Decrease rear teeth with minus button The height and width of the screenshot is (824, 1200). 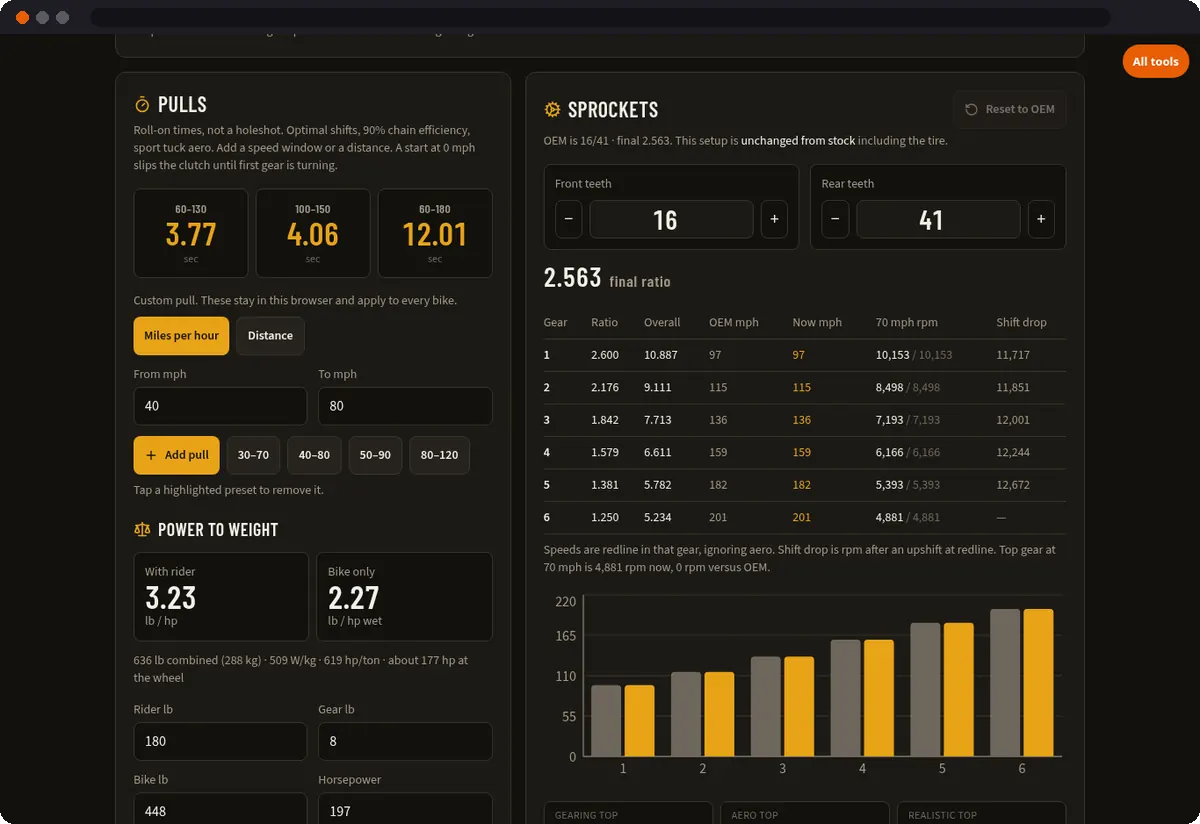point(835,219)
